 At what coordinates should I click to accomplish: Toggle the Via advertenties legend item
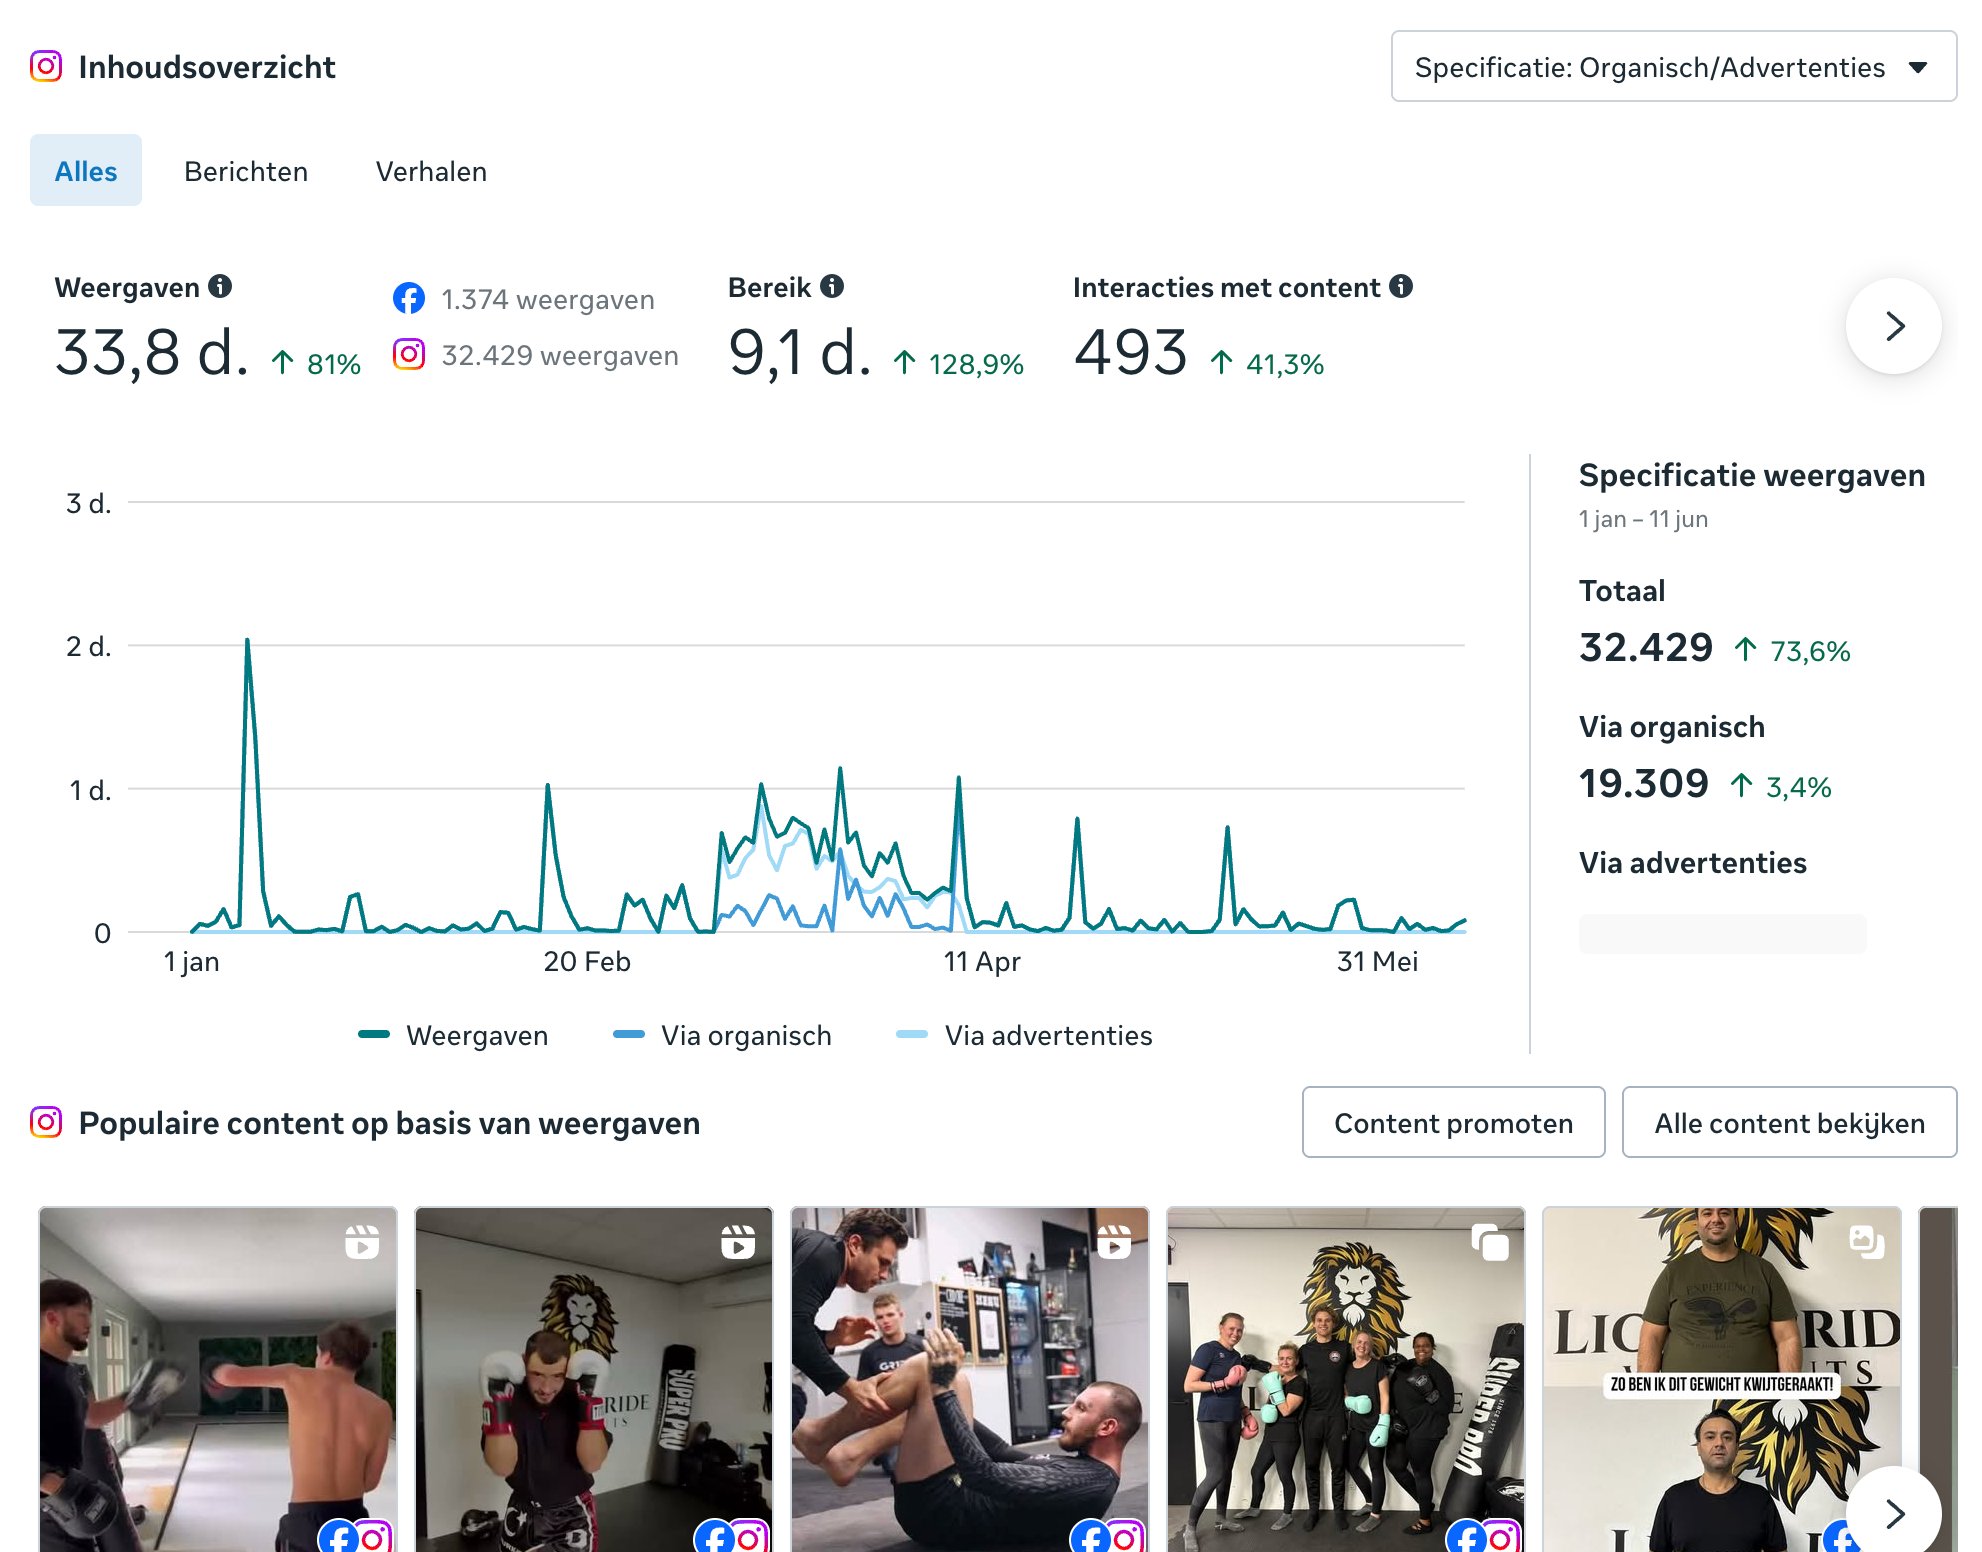(1024, 1035)
